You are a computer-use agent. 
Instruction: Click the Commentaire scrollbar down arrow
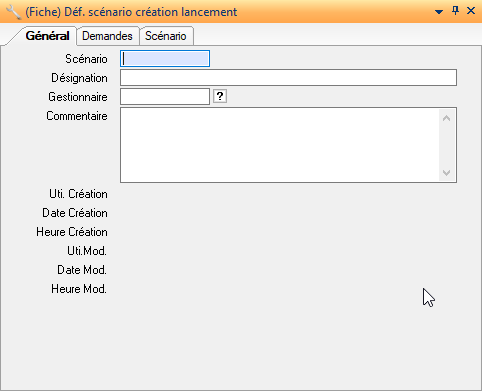447,173
